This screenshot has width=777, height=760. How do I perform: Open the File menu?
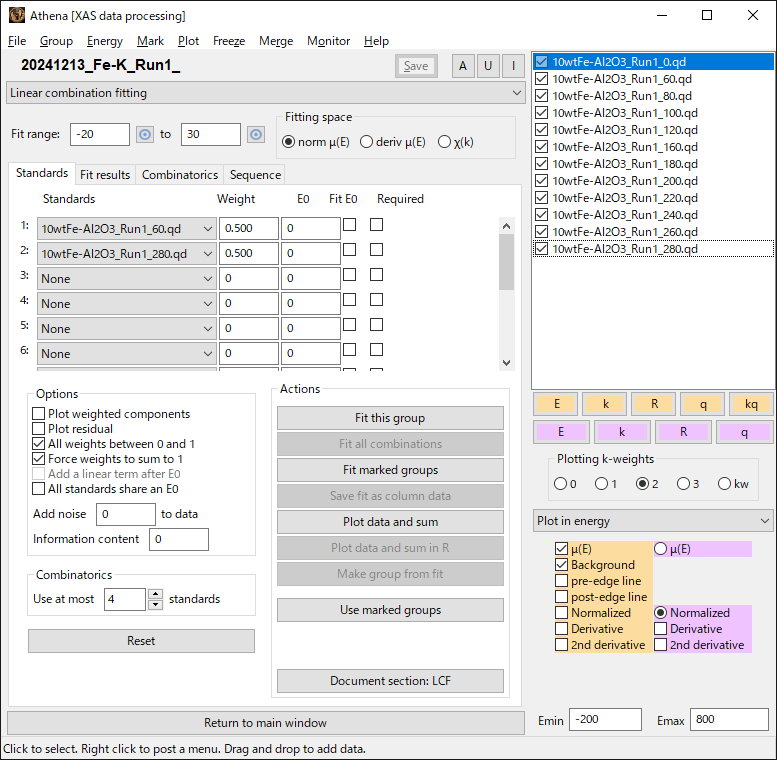17,41
